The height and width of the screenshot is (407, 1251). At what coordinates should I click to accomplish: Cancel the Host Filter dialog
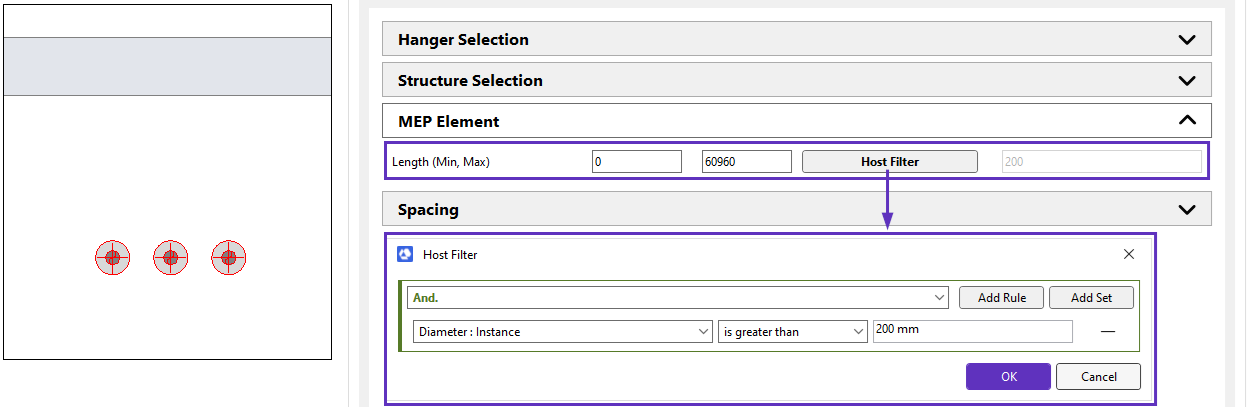click(x=1097, y=377)
